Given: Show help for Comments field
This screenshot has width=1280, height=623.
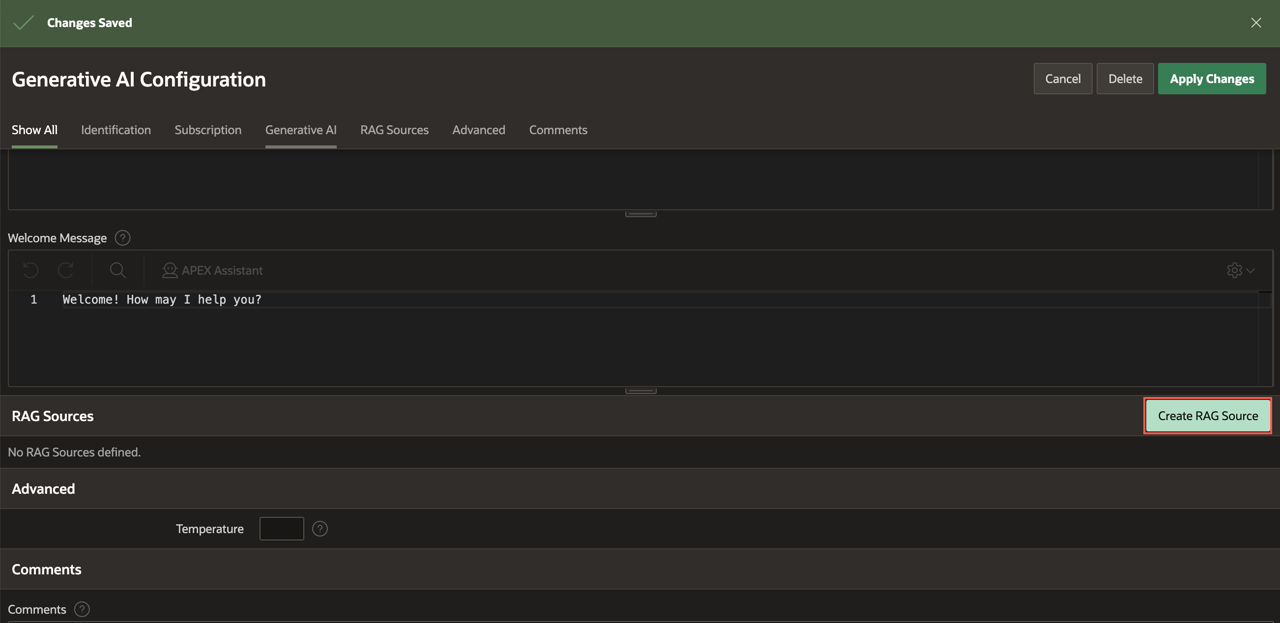Looking at the screenshot, I should [82, 609].
